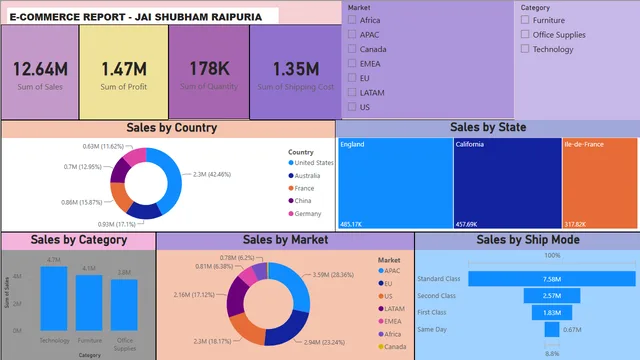Check the Furniture category checkbox
Screen dimensions: 640x360
click(x=525, y=20)
